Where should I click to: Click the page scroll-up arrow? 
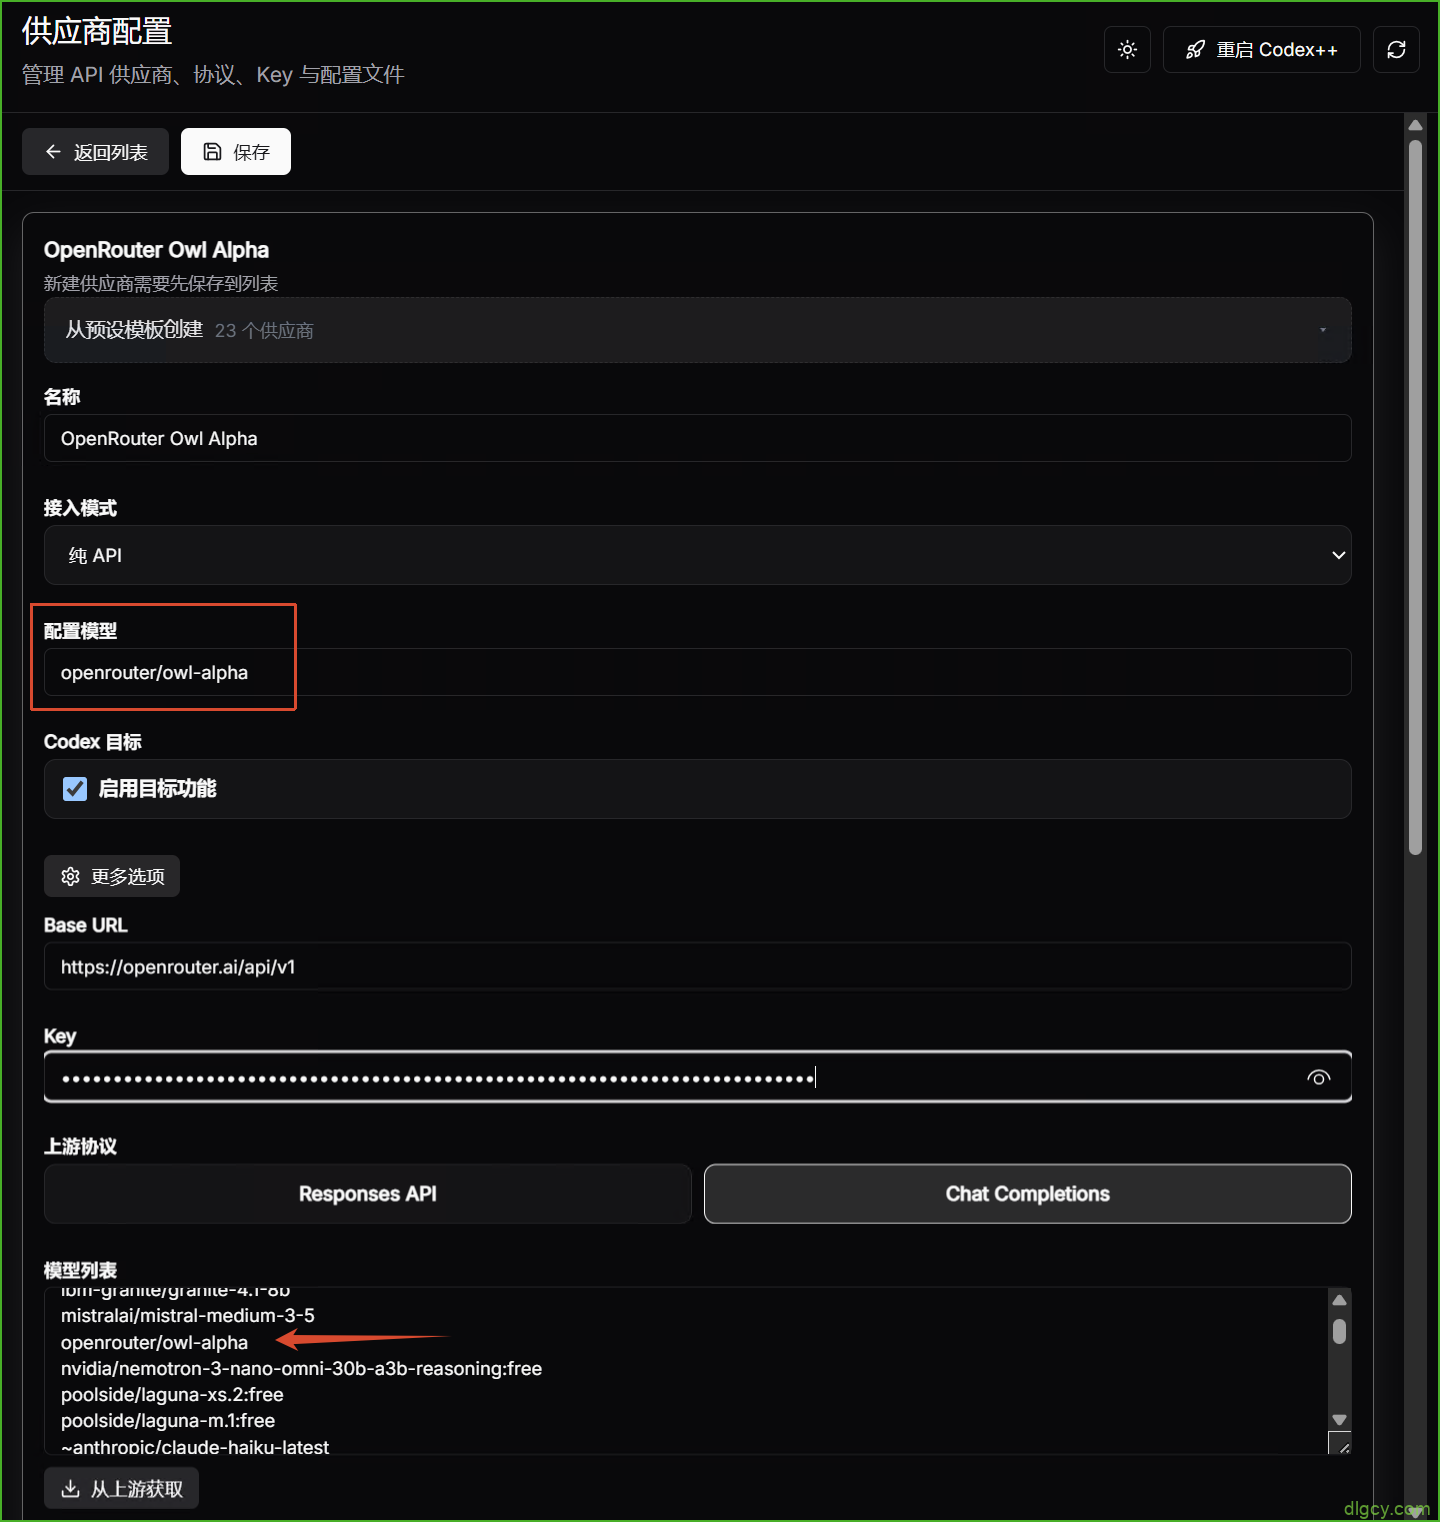click(x=1415, y=125)
